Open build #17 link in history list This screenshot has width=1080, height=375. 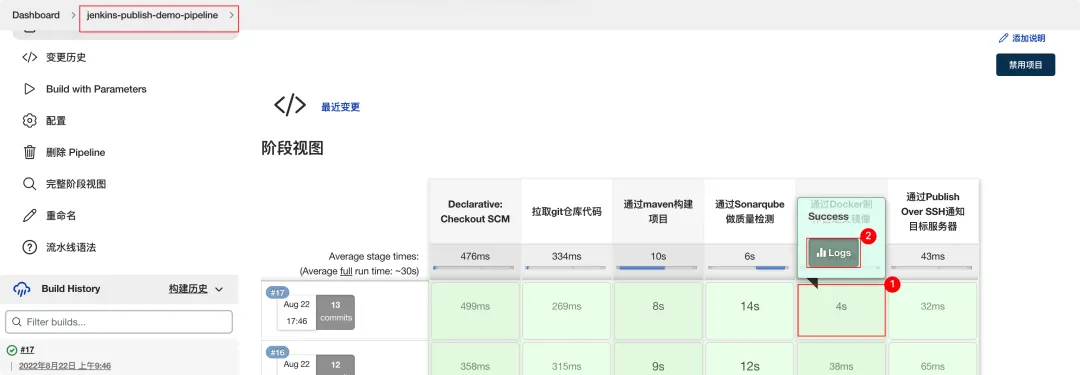[x=28, y=350]
